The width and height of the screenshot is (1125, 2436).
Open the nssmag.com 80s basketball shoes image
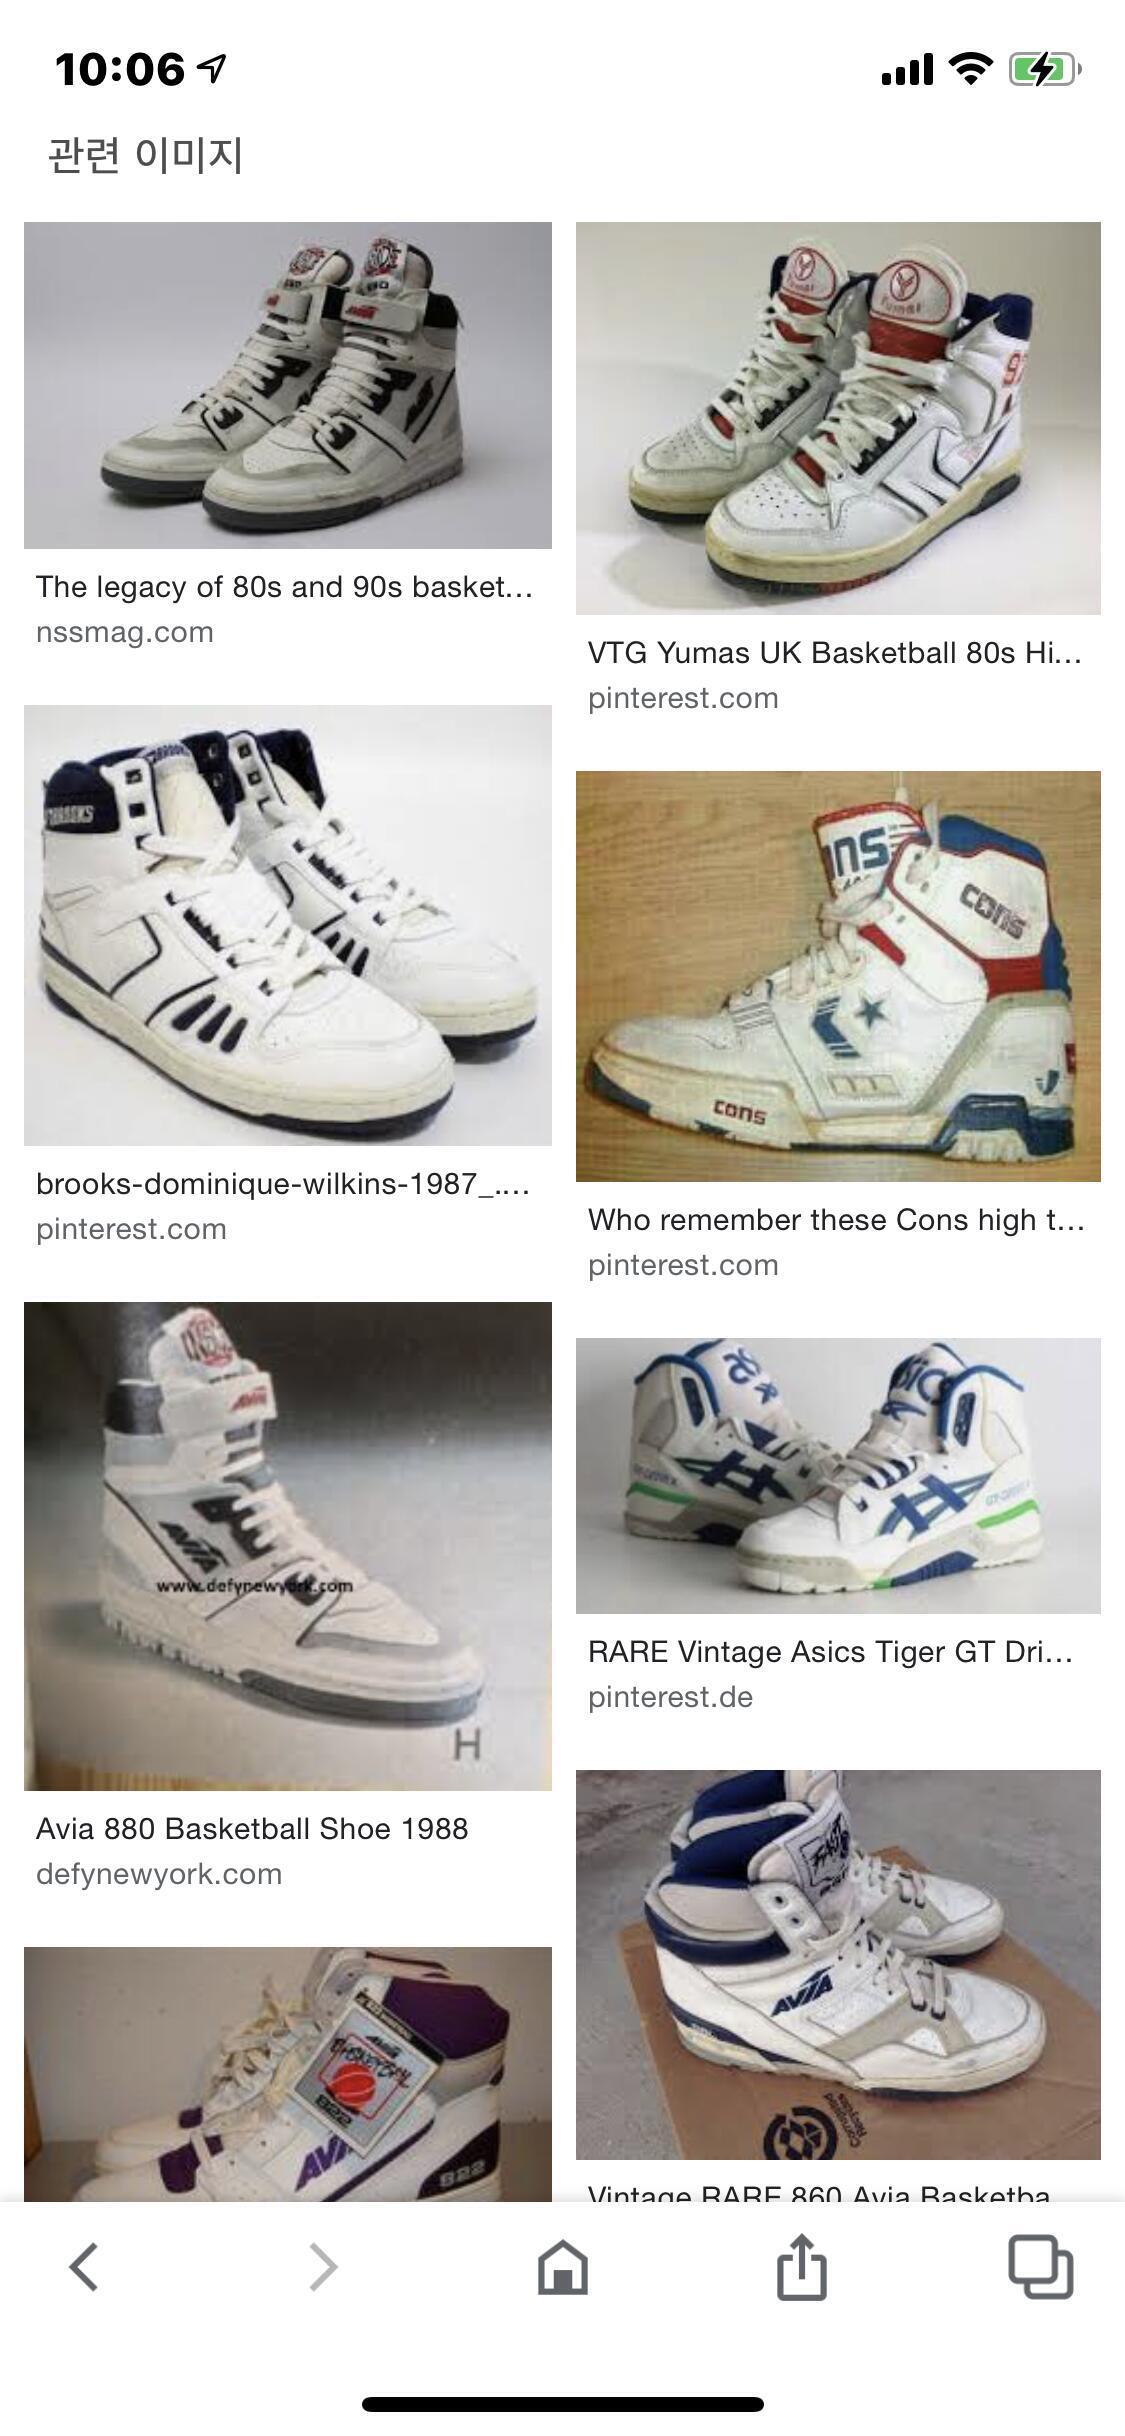pyautogui.click(x=288, y=385)
